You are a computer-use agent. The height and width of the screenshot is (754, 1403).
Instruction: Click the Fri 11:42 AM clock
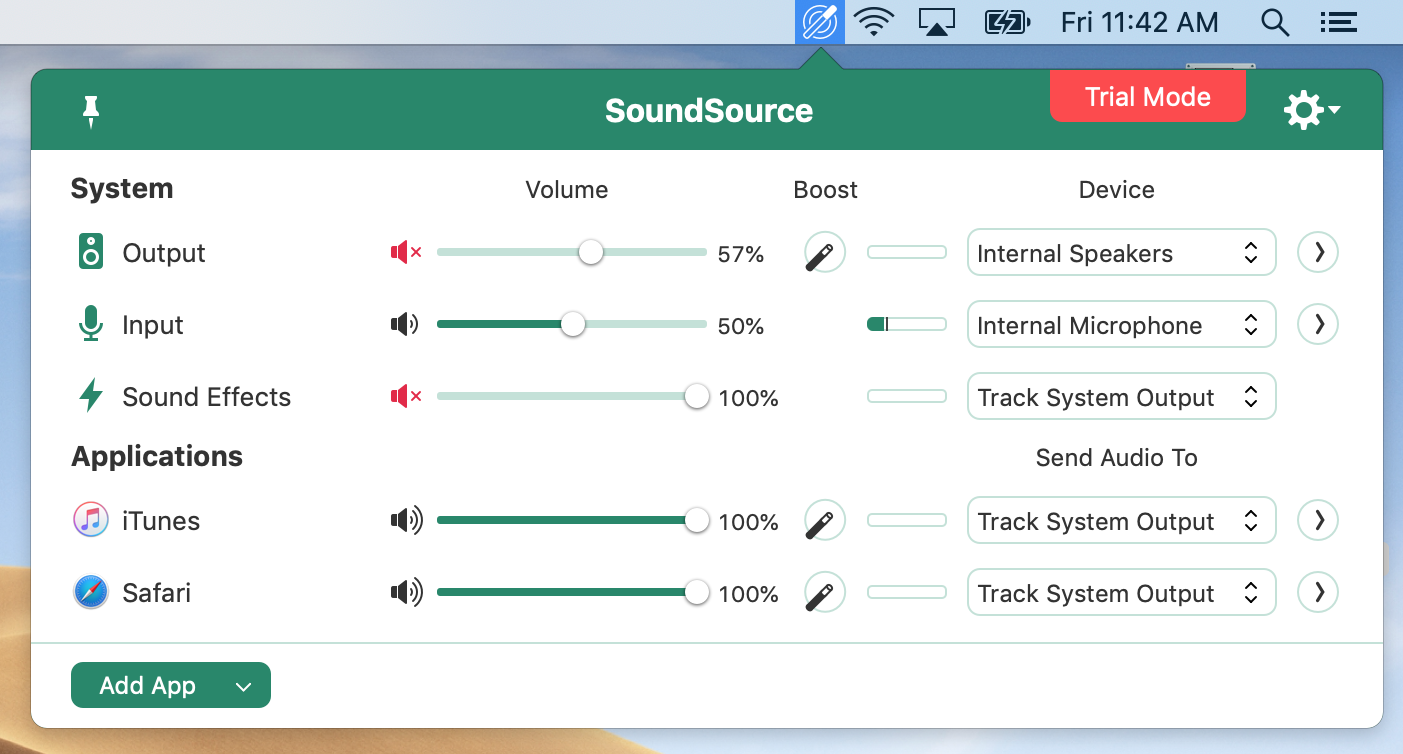(1140, 22)
